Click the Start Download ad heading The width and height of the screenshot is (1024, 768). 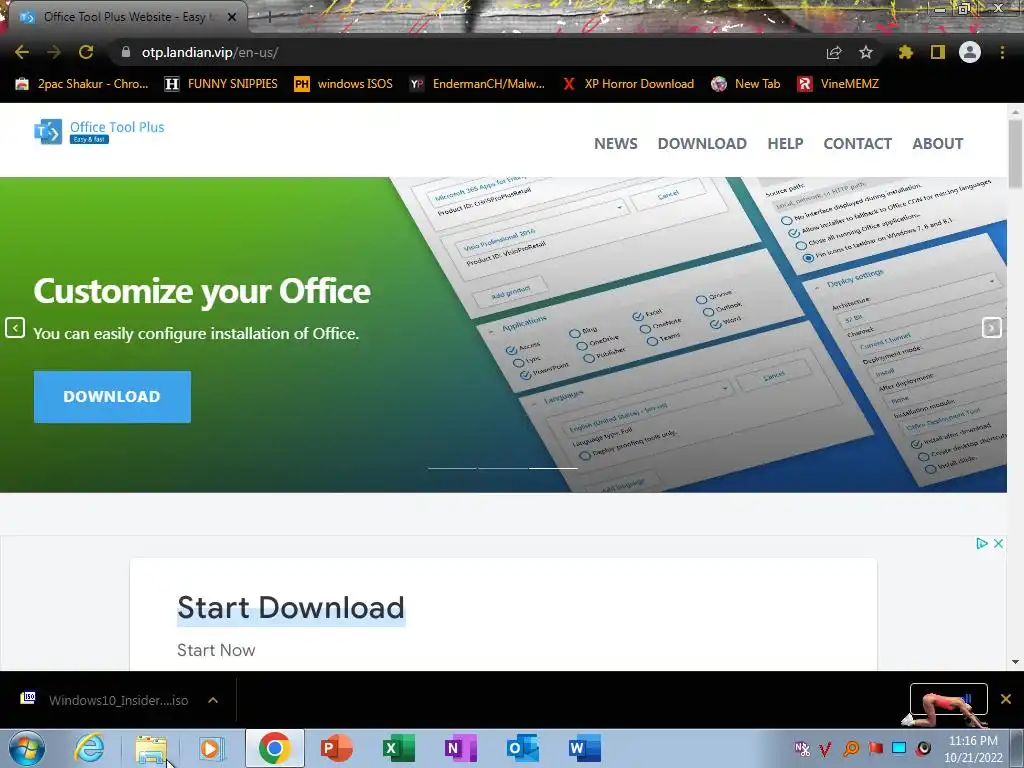pyautogui.click(x=291, y=609)
